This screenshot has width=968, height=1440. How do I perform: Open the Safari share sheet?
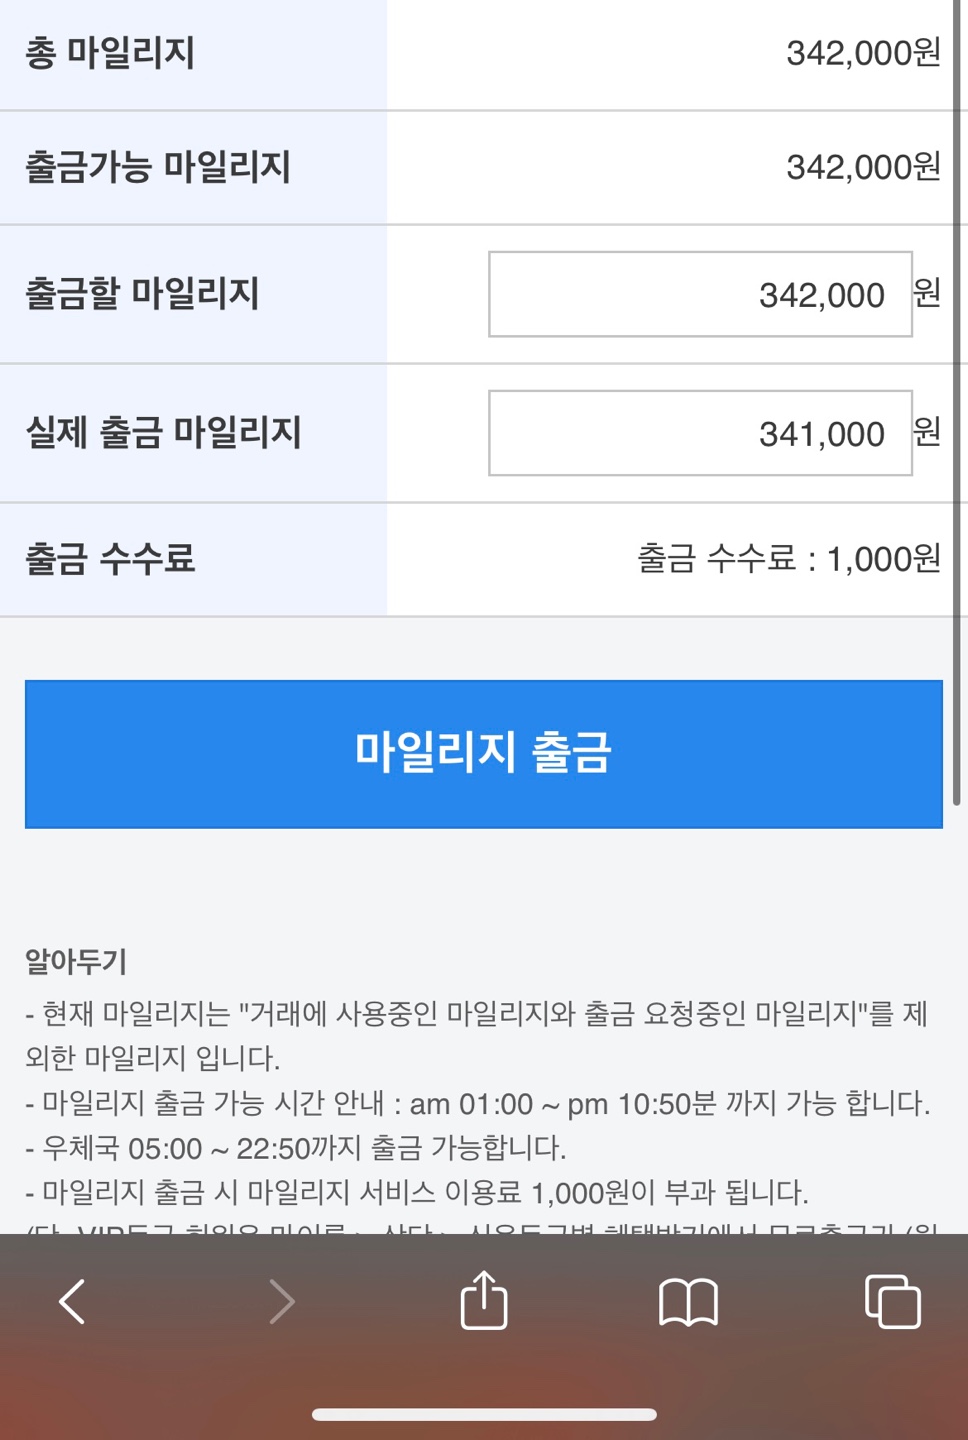click(x=484, y=1300)
